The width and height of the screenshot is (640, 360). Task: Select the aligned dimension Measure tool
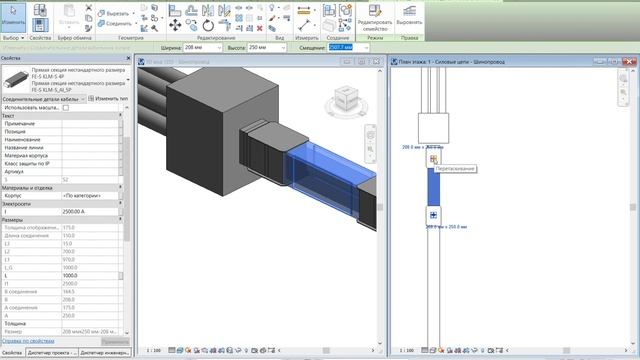tap(304, 11)
